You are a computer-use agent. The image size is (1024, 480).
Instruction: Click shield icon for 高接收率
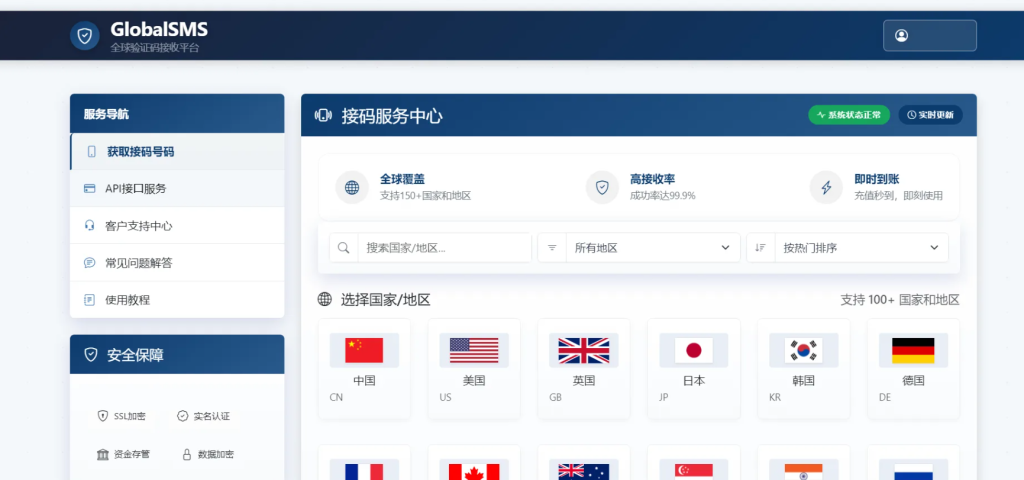click(602, 188)
